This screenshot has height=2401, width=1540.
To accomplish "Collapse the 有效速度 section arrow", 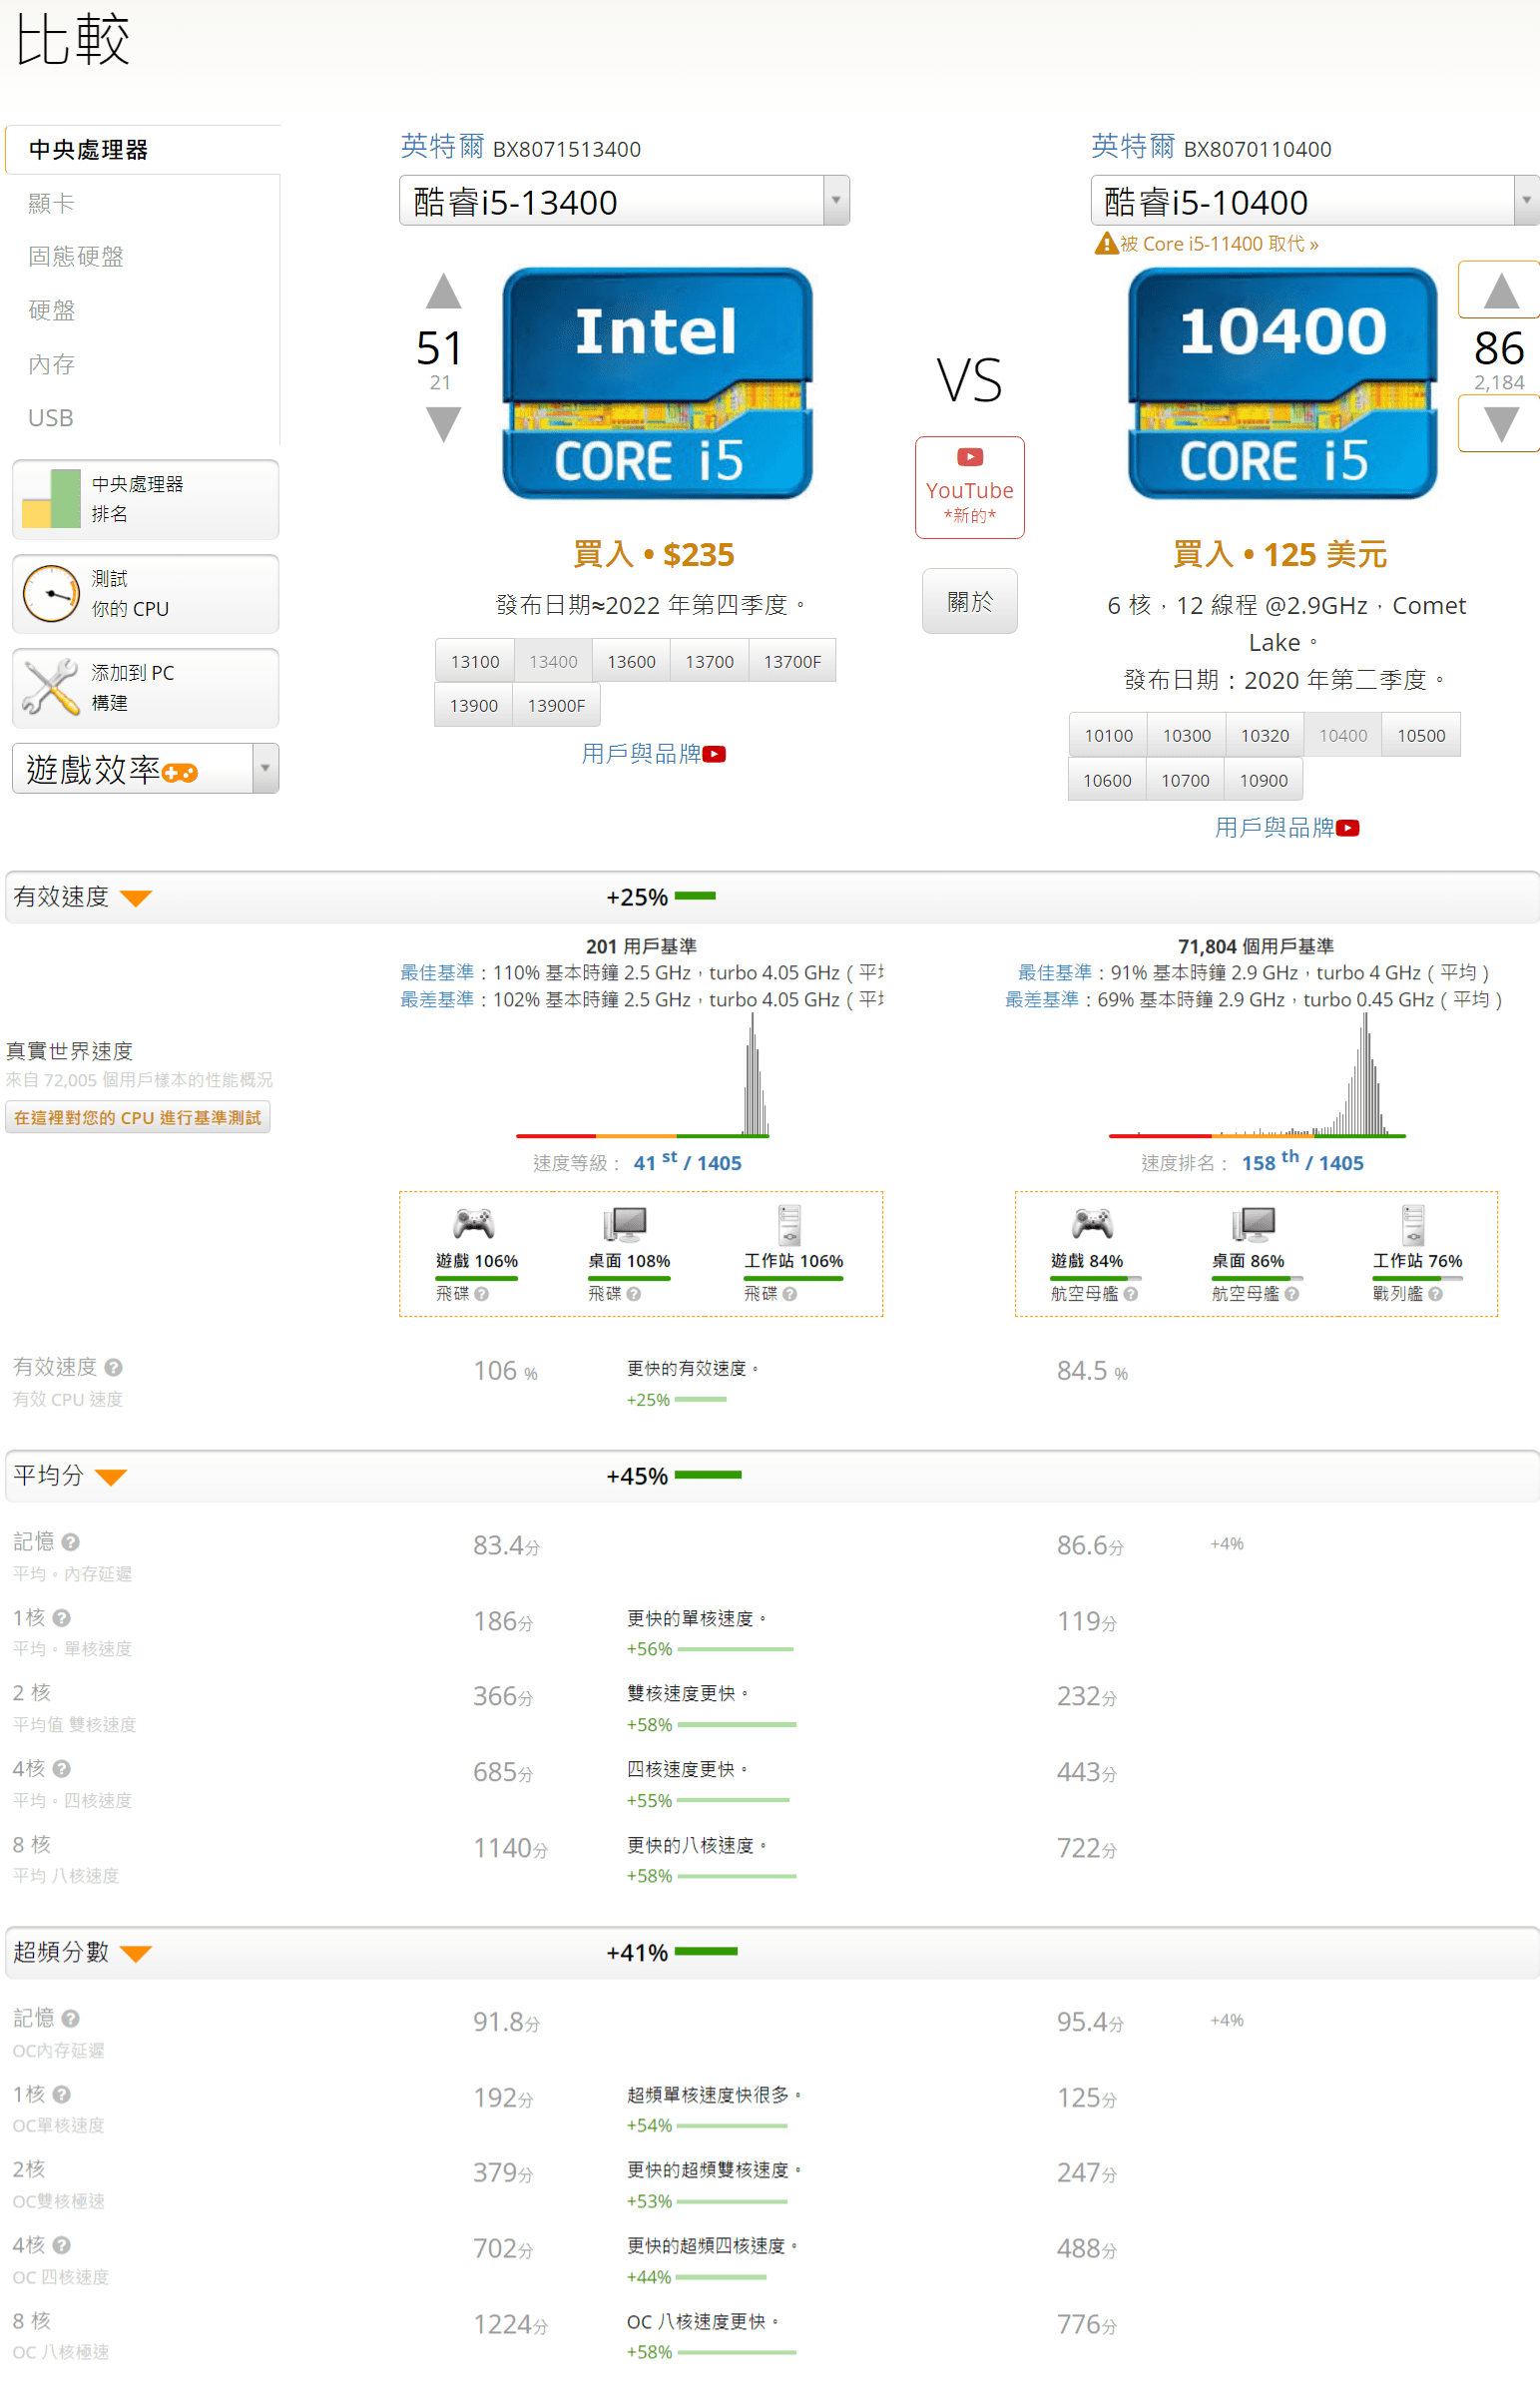I will pyautogui.click(x=135, y=898).
